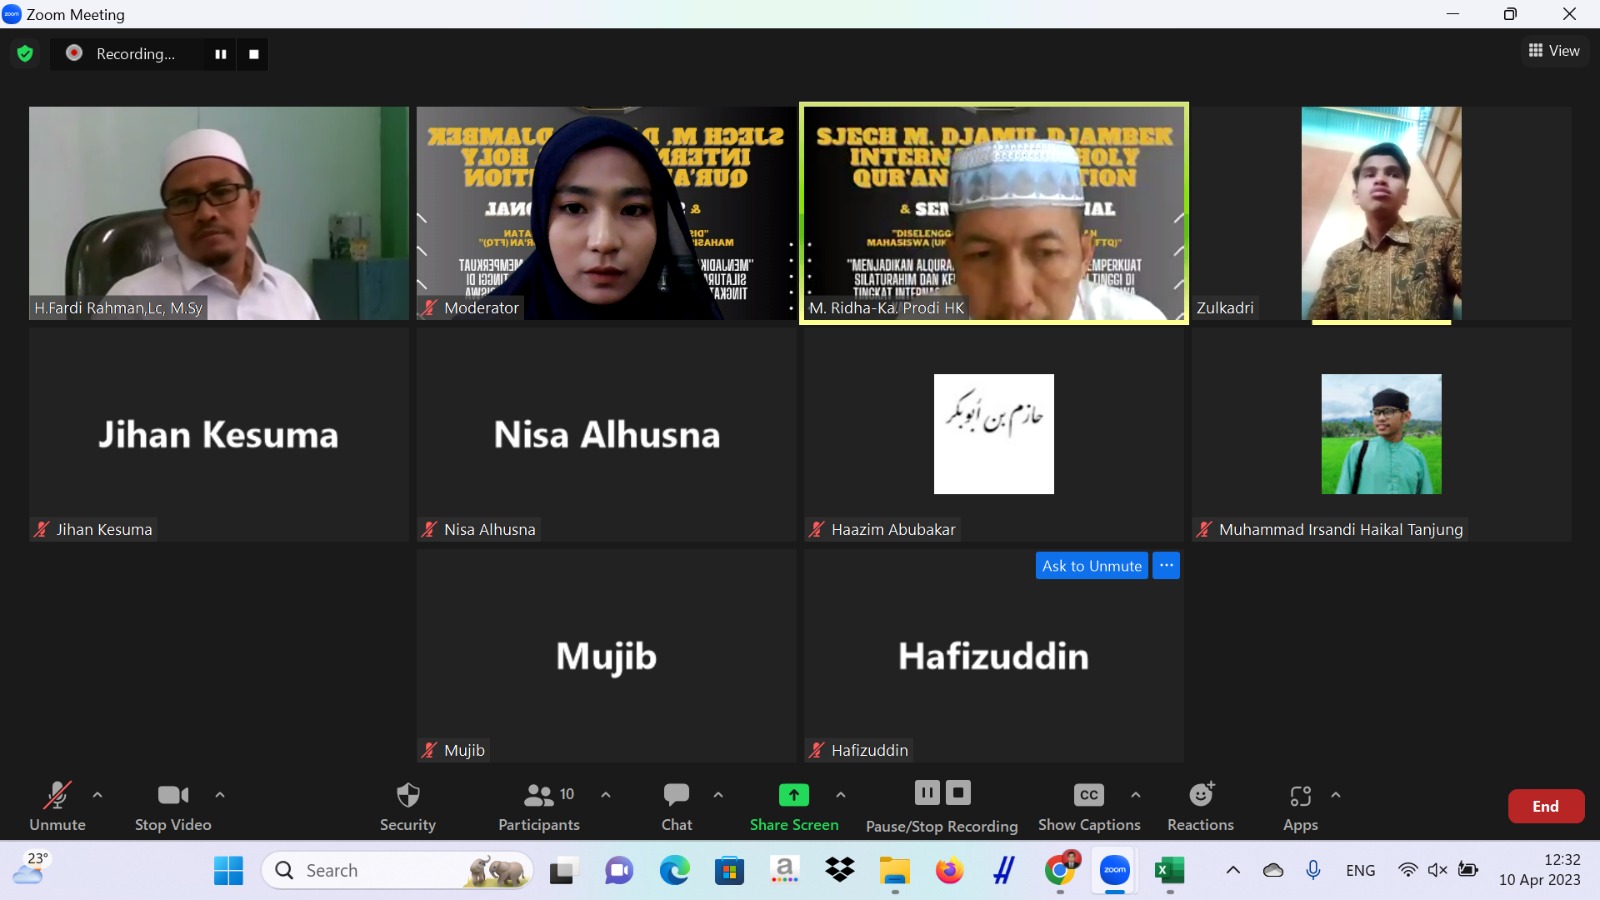1600x900 pixels.
Task: Click the Show Captions CC icon
Action: (1088, 795)
